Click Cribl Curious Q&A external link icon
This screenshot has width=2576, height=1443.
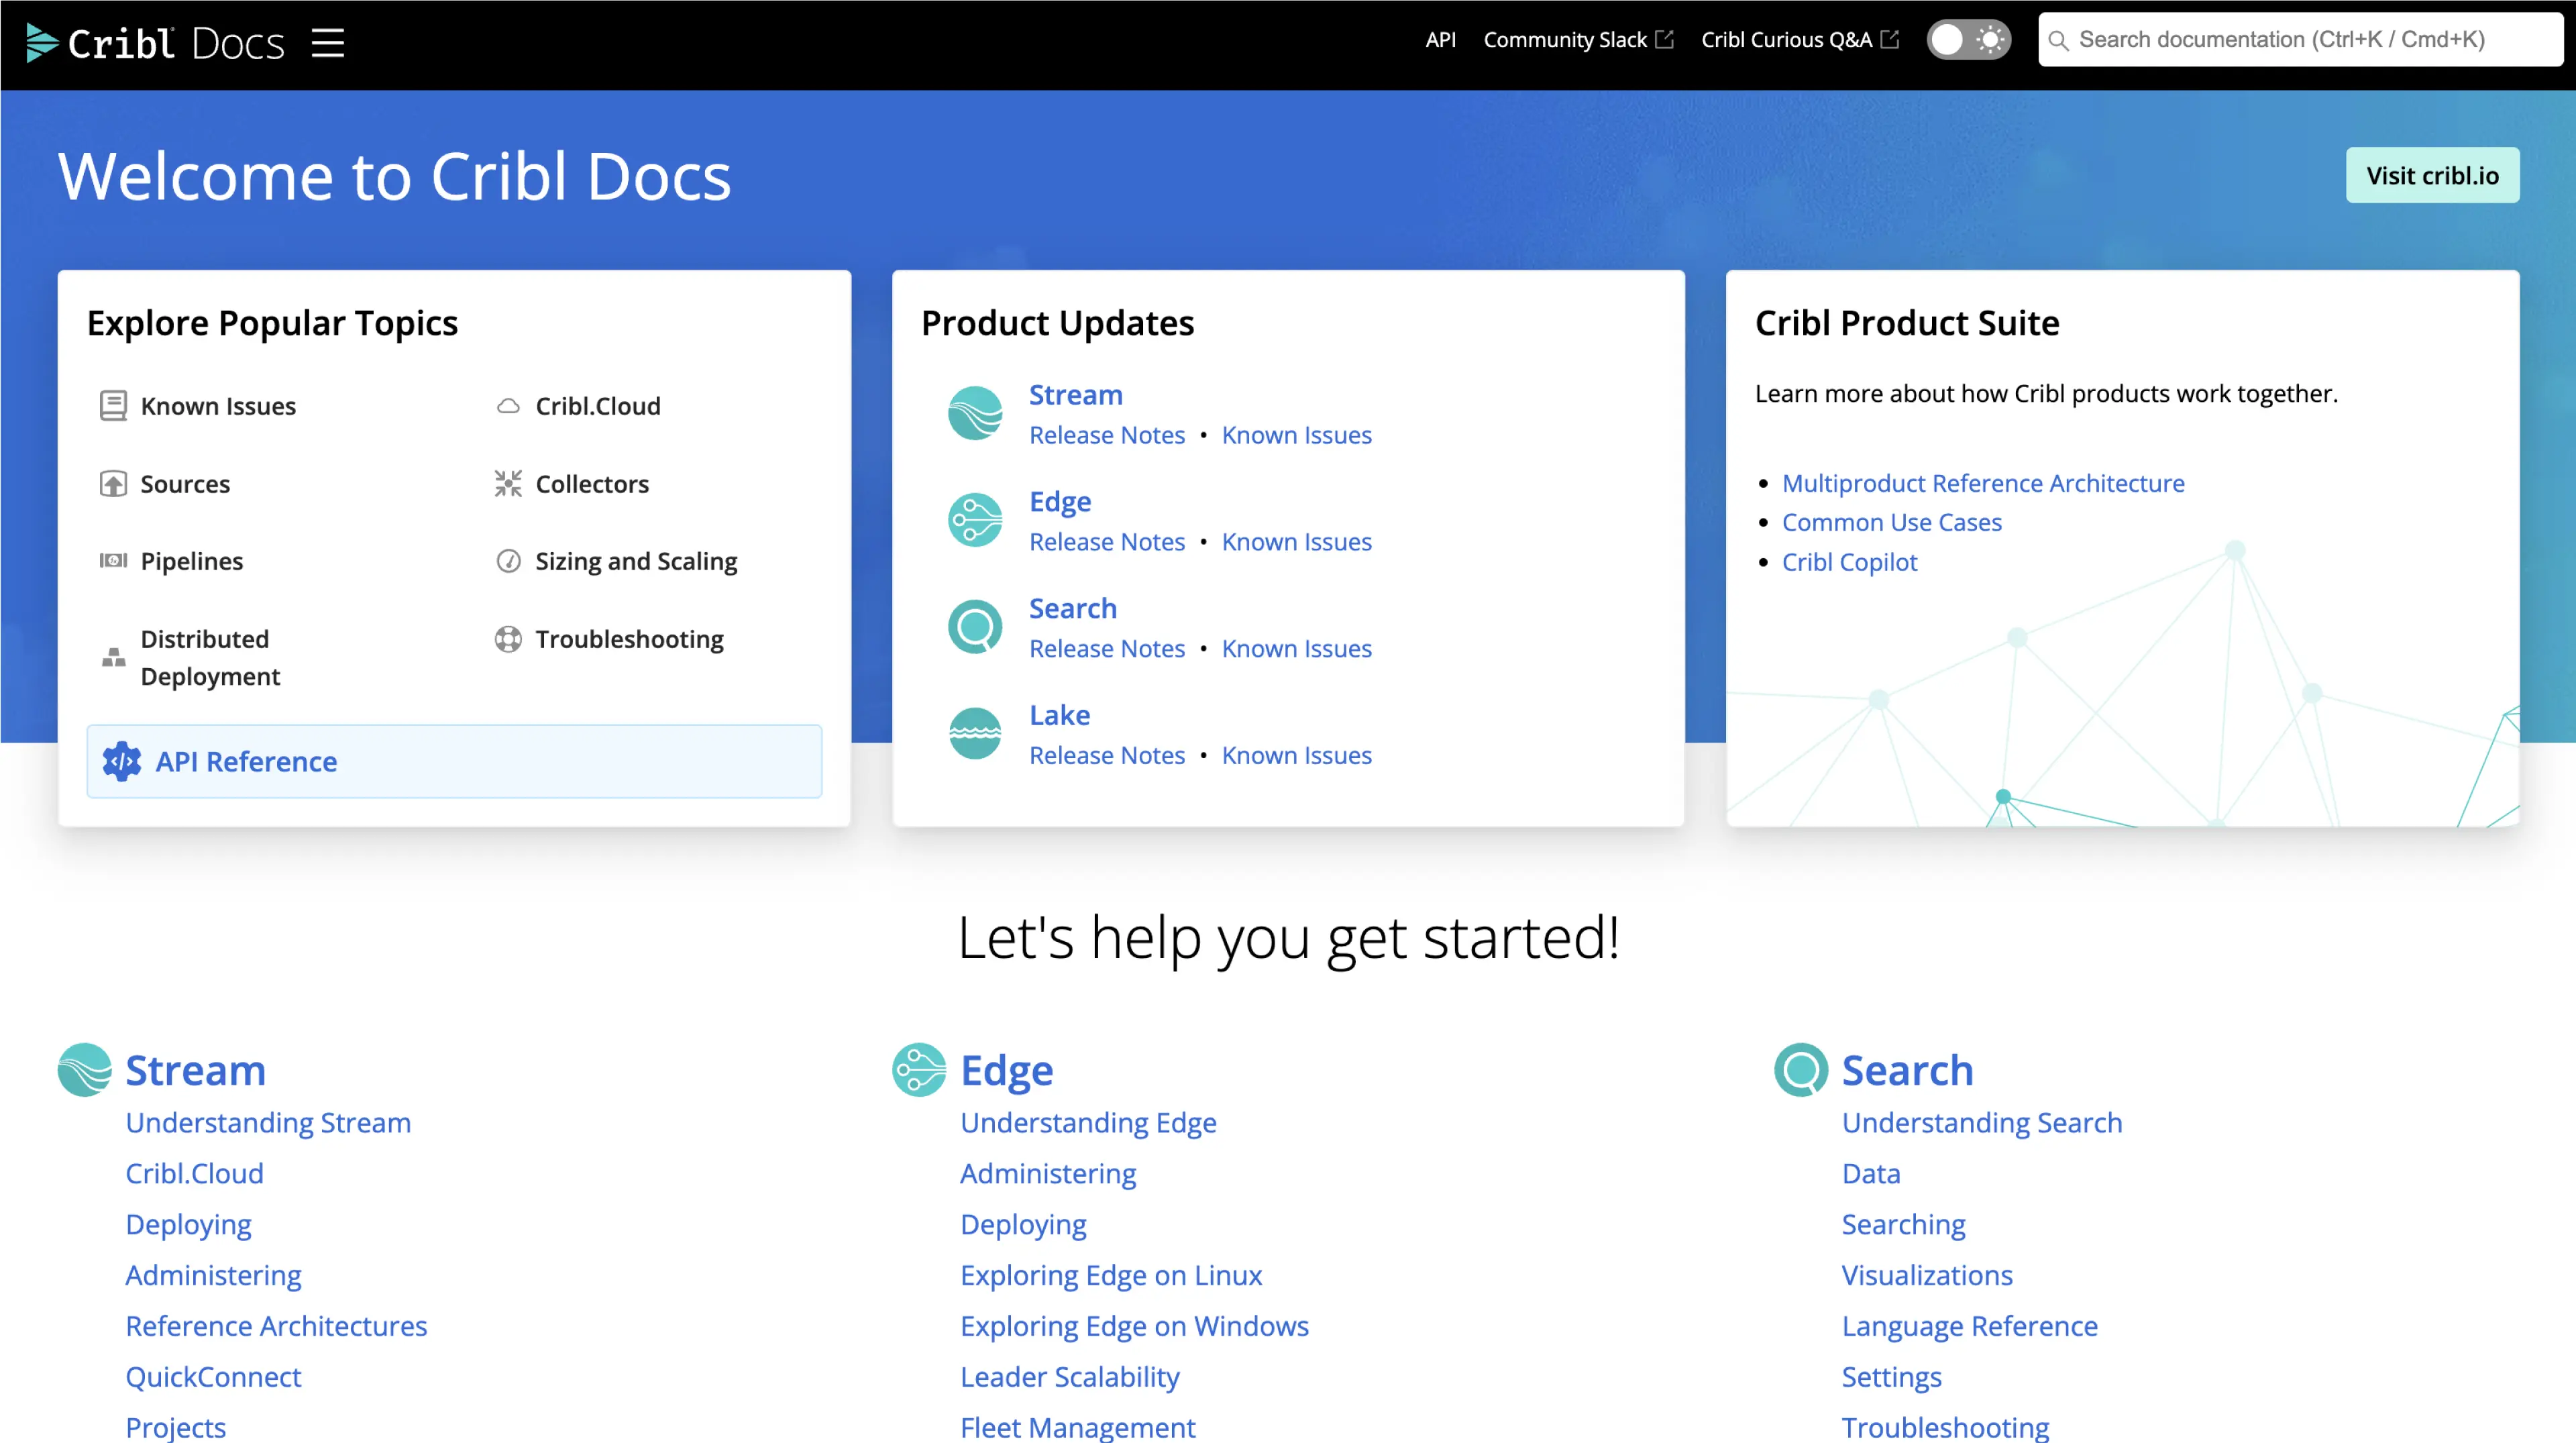click(x=1890, y=39)
